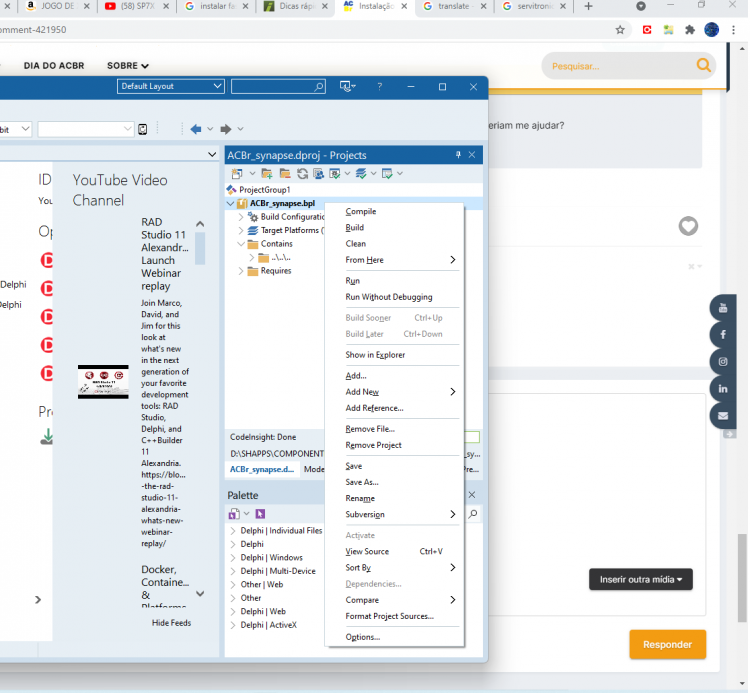Click the Add to project folder-plus icon
This screenshot has height=693, width=750.
tap(267, 174)
